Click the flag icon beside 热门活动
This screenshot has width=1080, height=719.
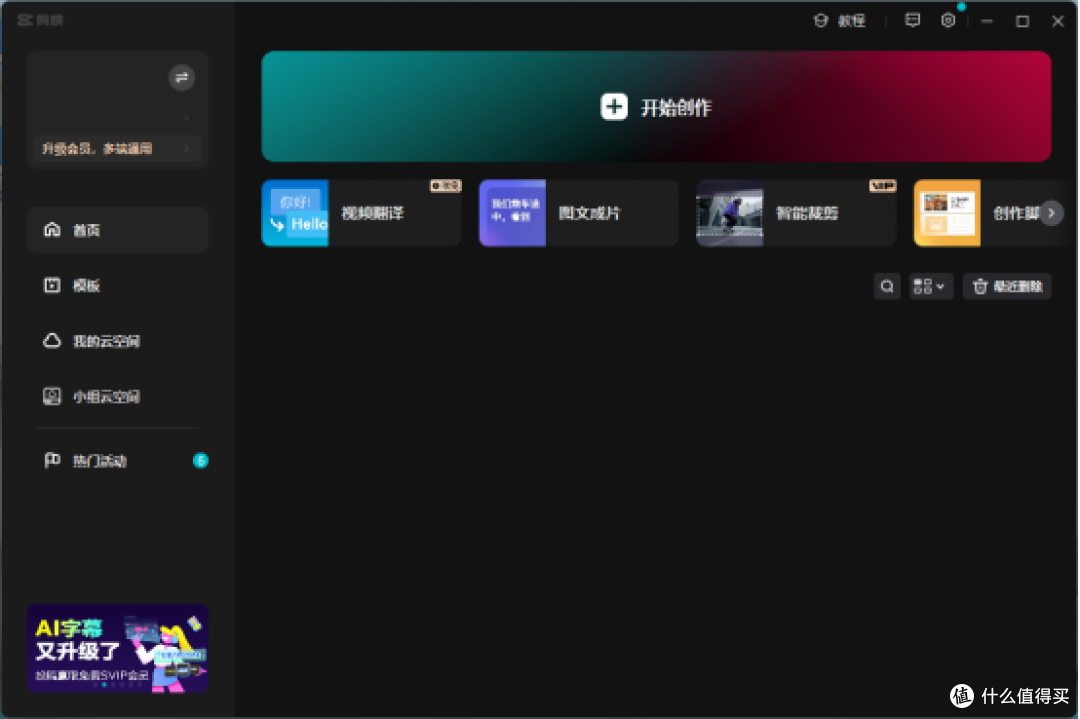52,460
